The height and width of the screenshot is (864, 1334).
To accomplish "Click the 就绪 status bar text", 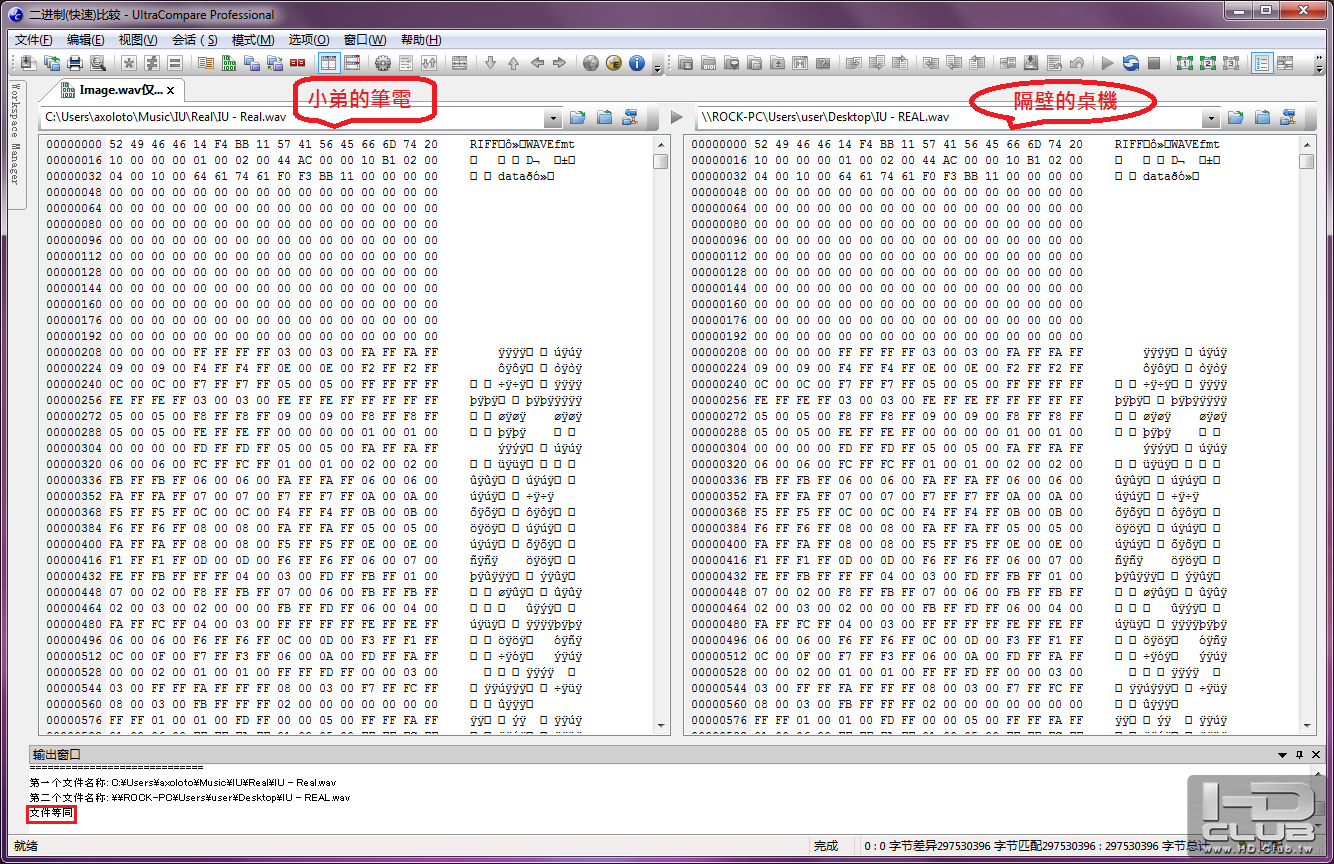I will [26, 846].
